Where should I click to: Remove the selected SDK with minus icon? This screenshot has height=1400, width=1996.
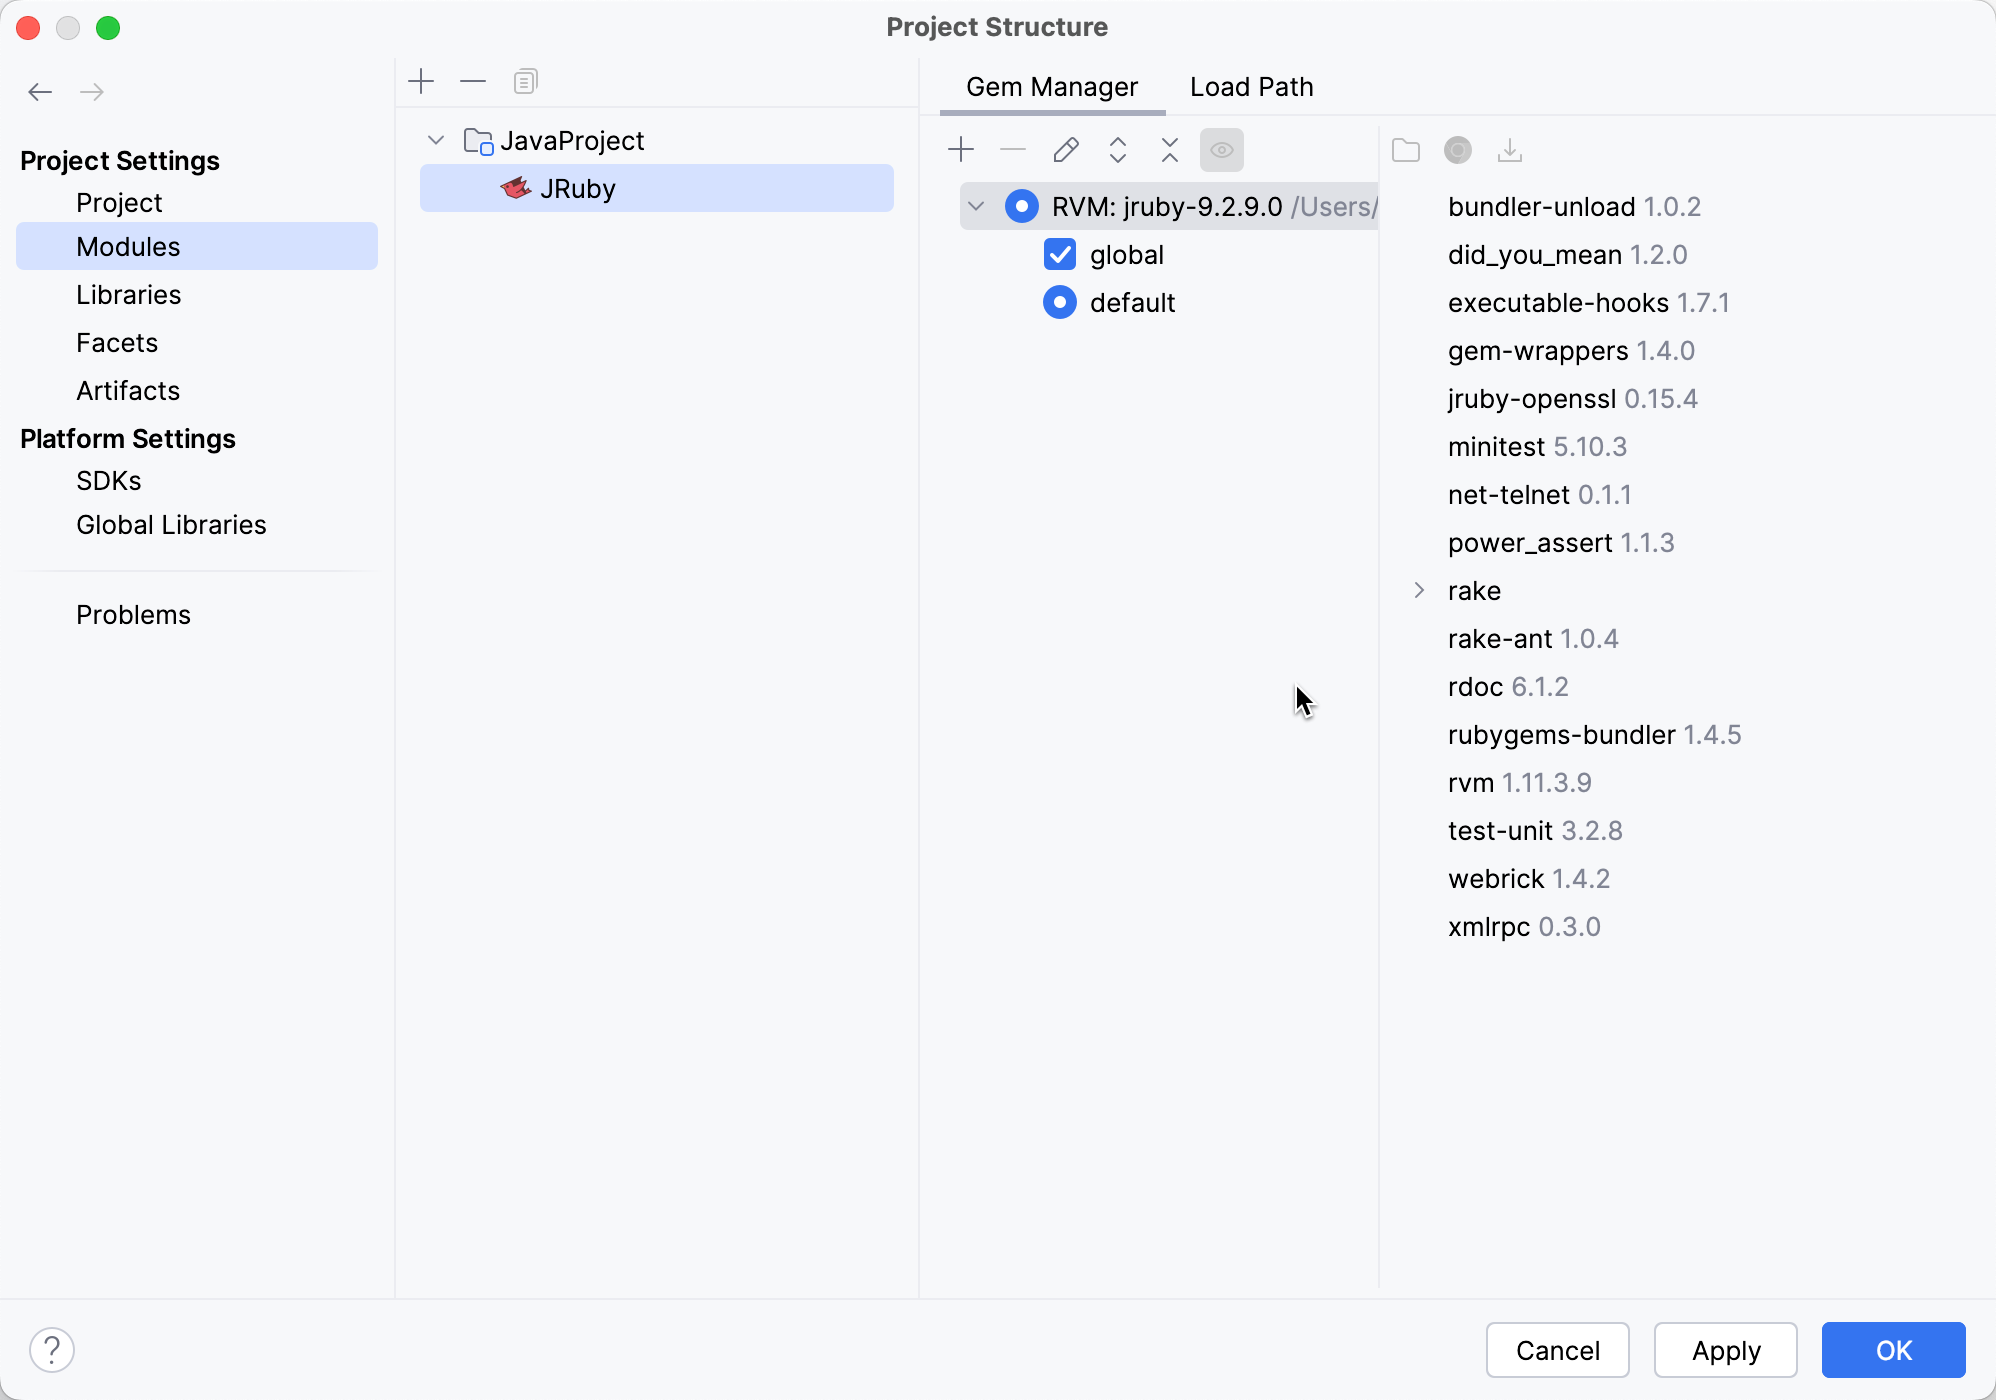click(1012, 150)
